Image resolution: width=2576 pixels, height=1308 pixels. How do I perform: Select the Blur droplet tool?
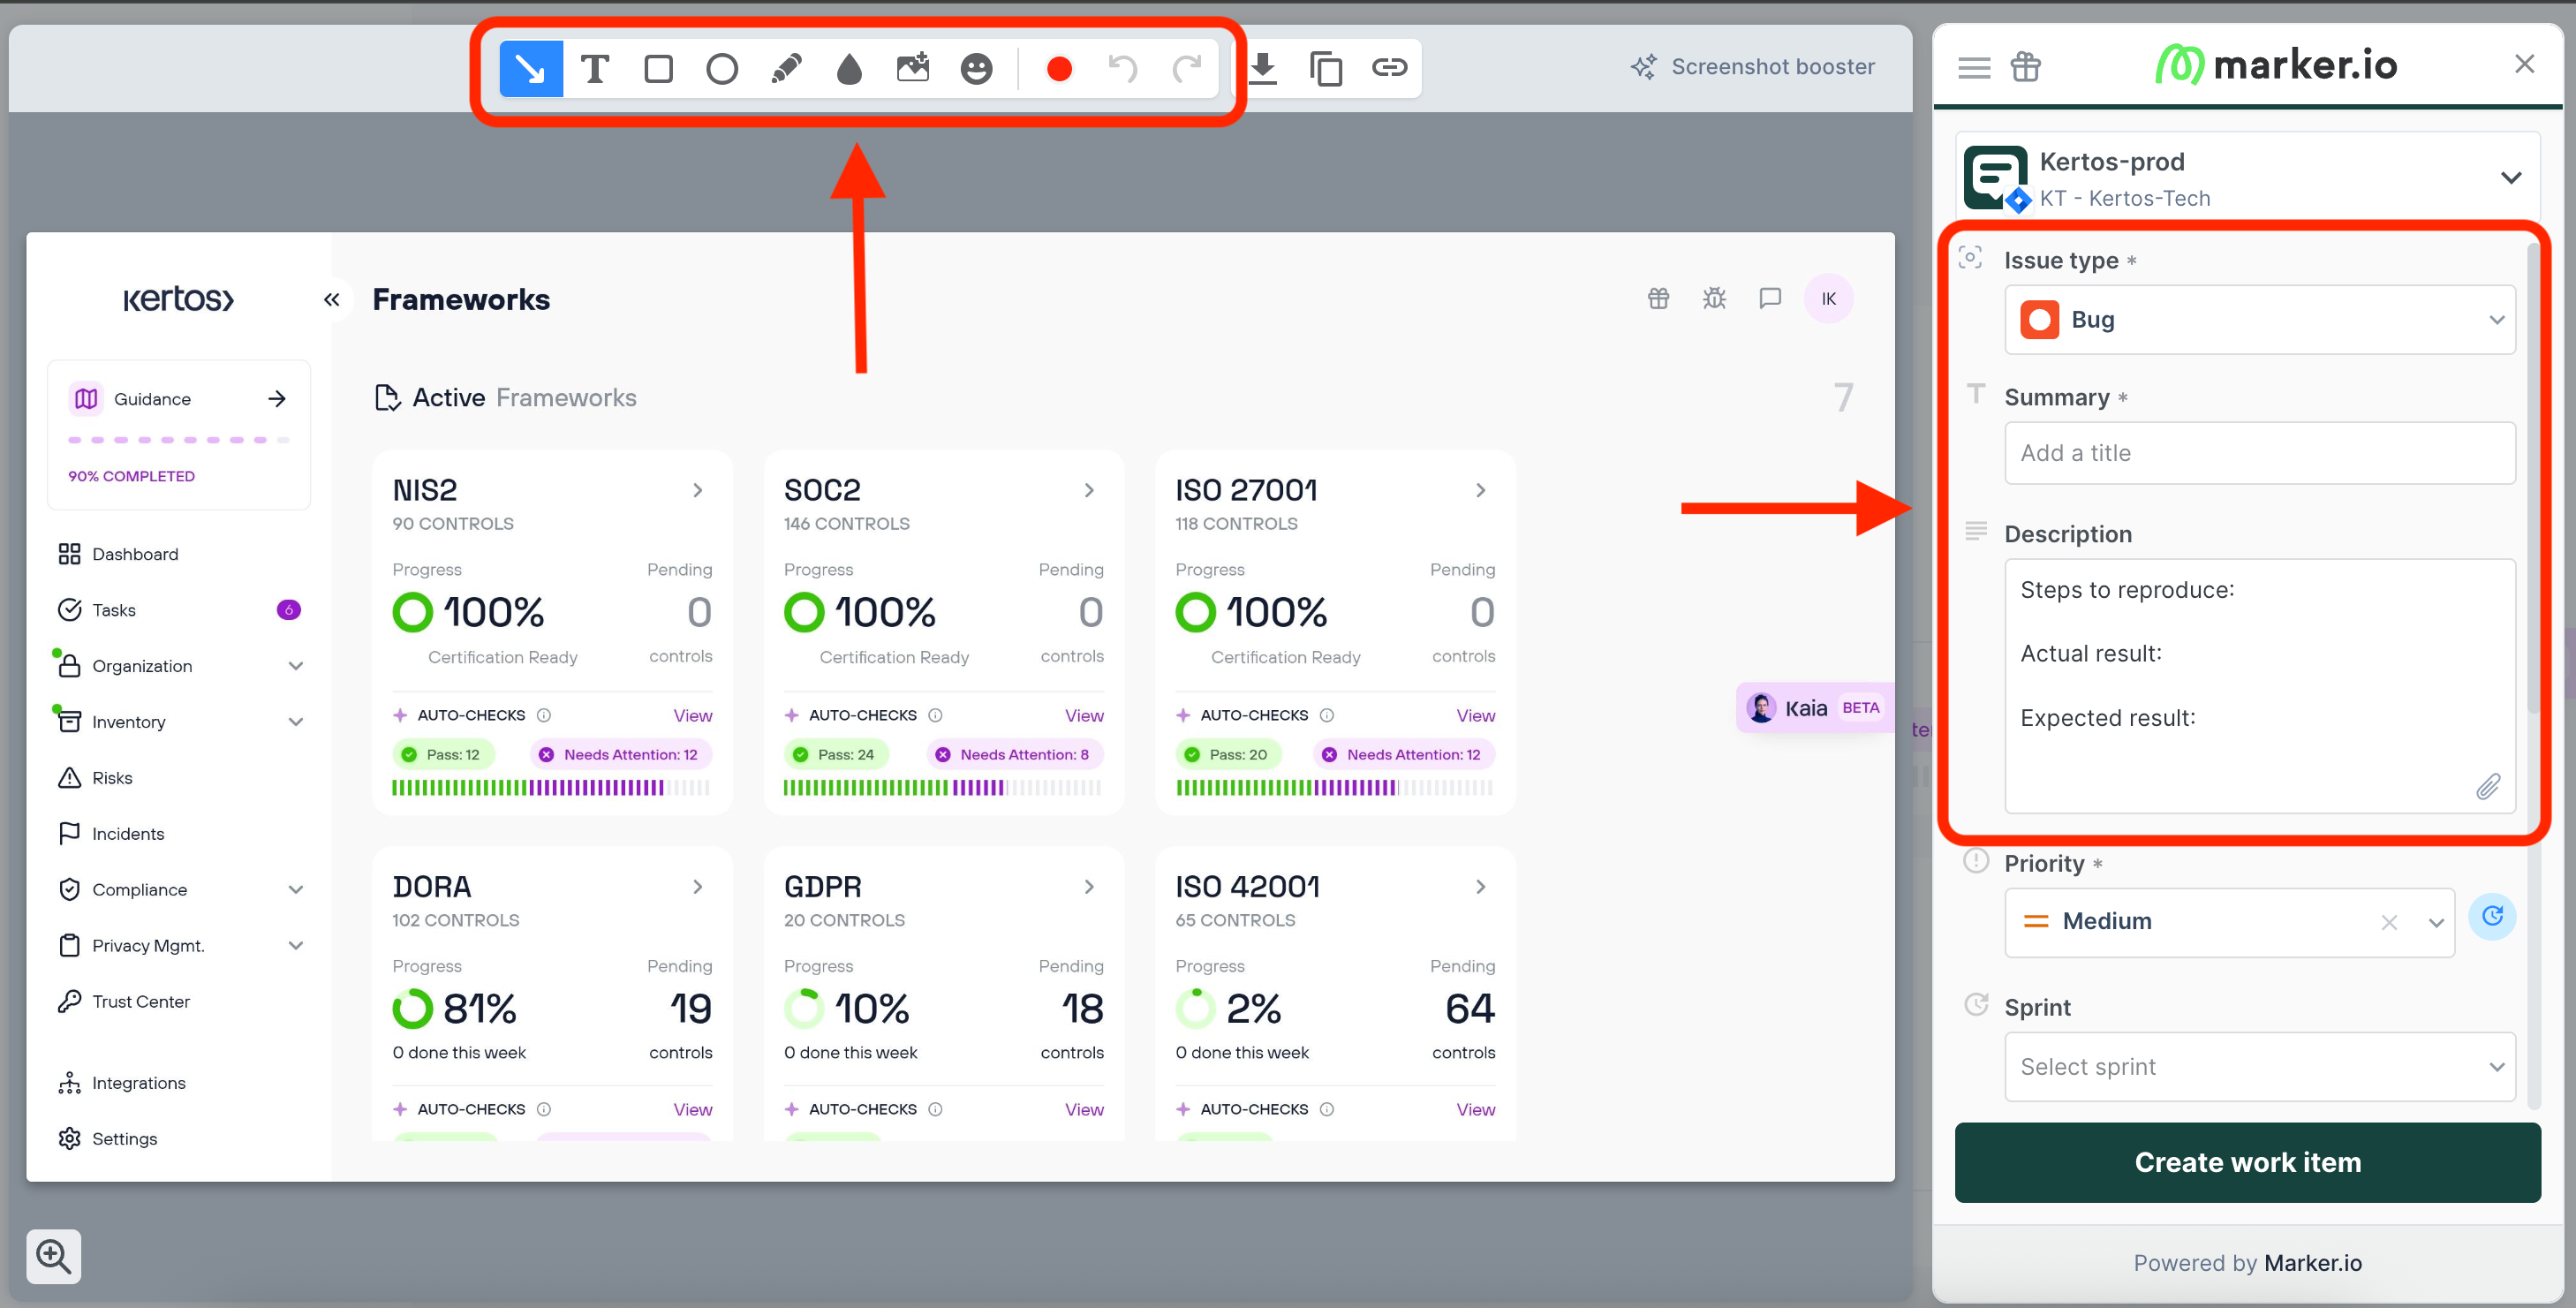point(849,68)
